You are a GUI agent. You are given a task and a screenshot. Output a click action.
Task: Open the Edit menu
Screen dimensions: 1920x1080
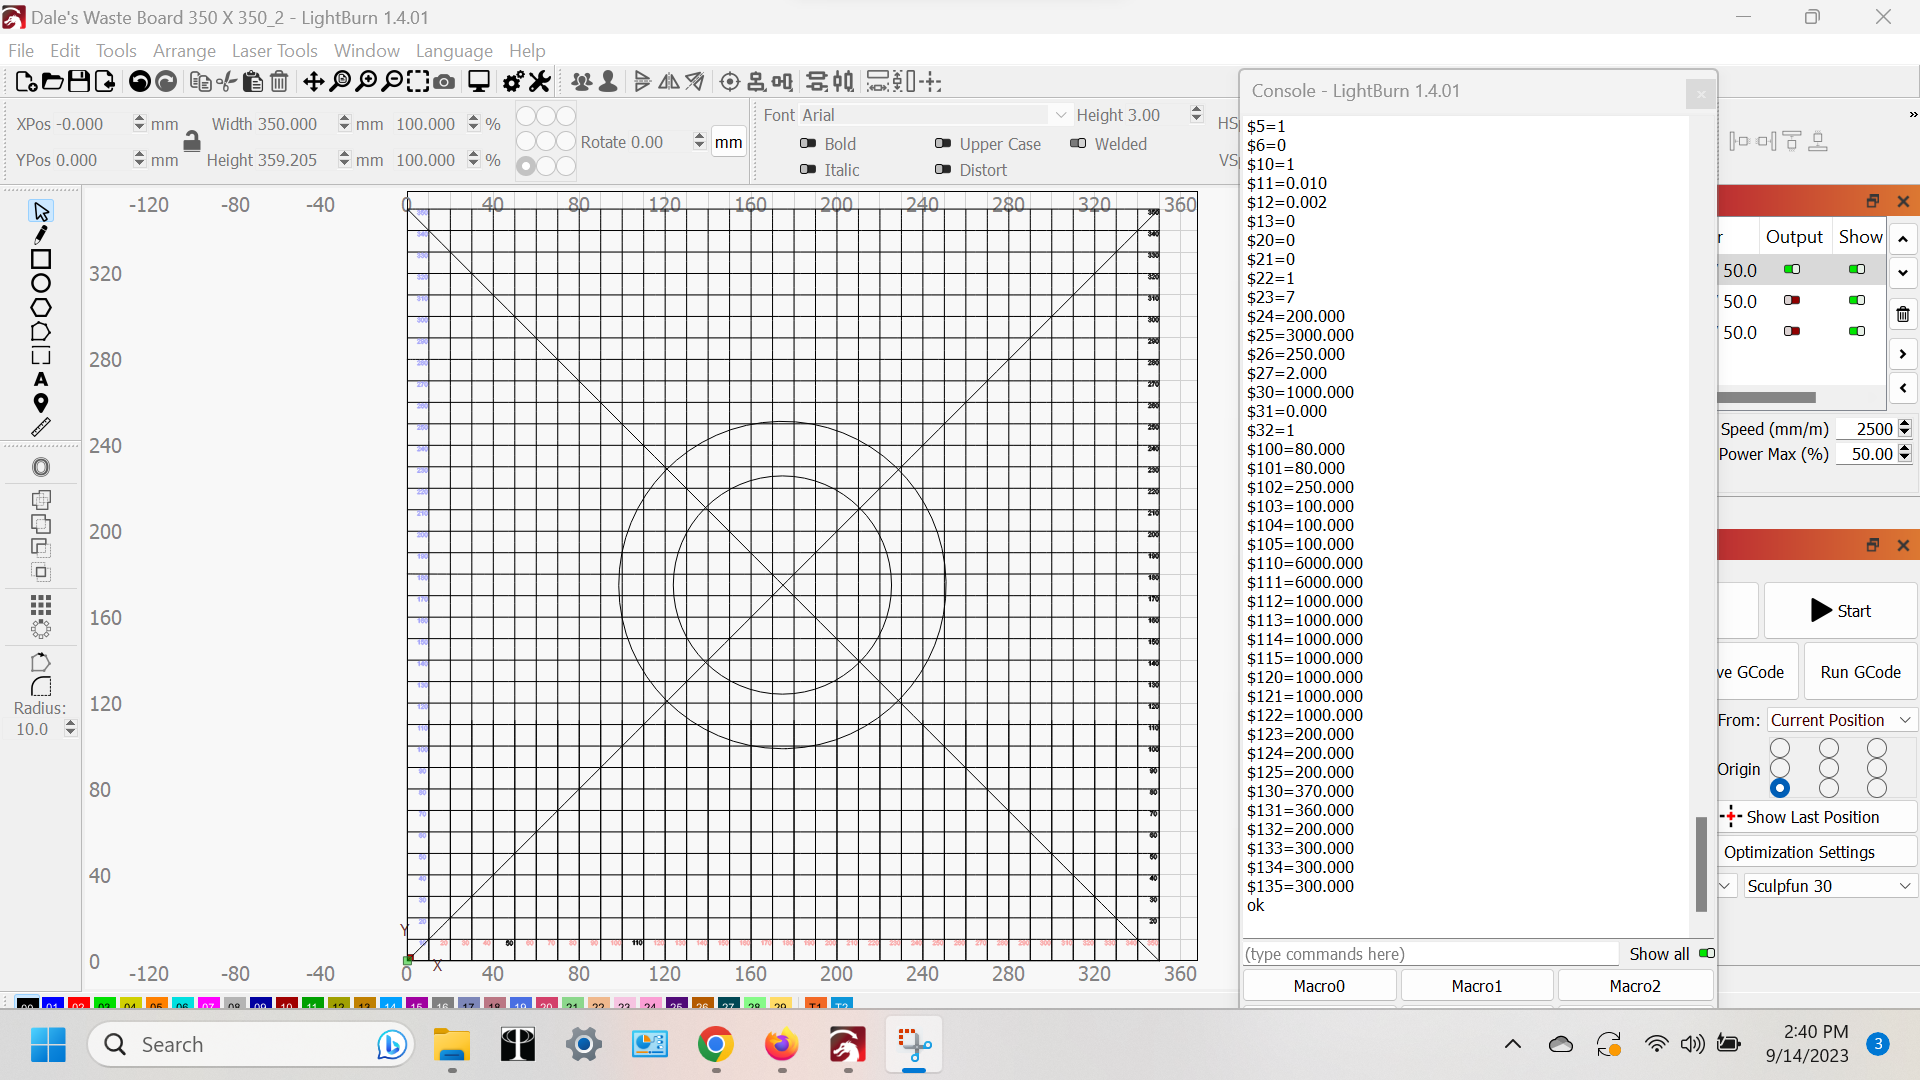pos(65,50)
